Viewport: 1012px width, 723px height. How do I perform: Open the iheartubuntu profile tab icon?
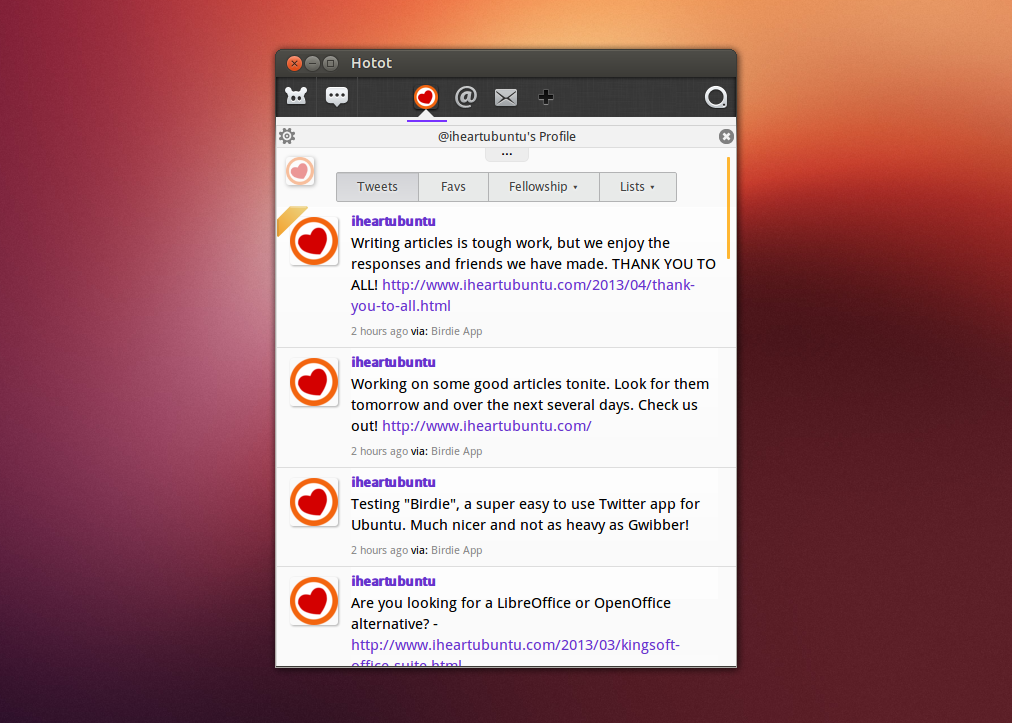point(426,97)
